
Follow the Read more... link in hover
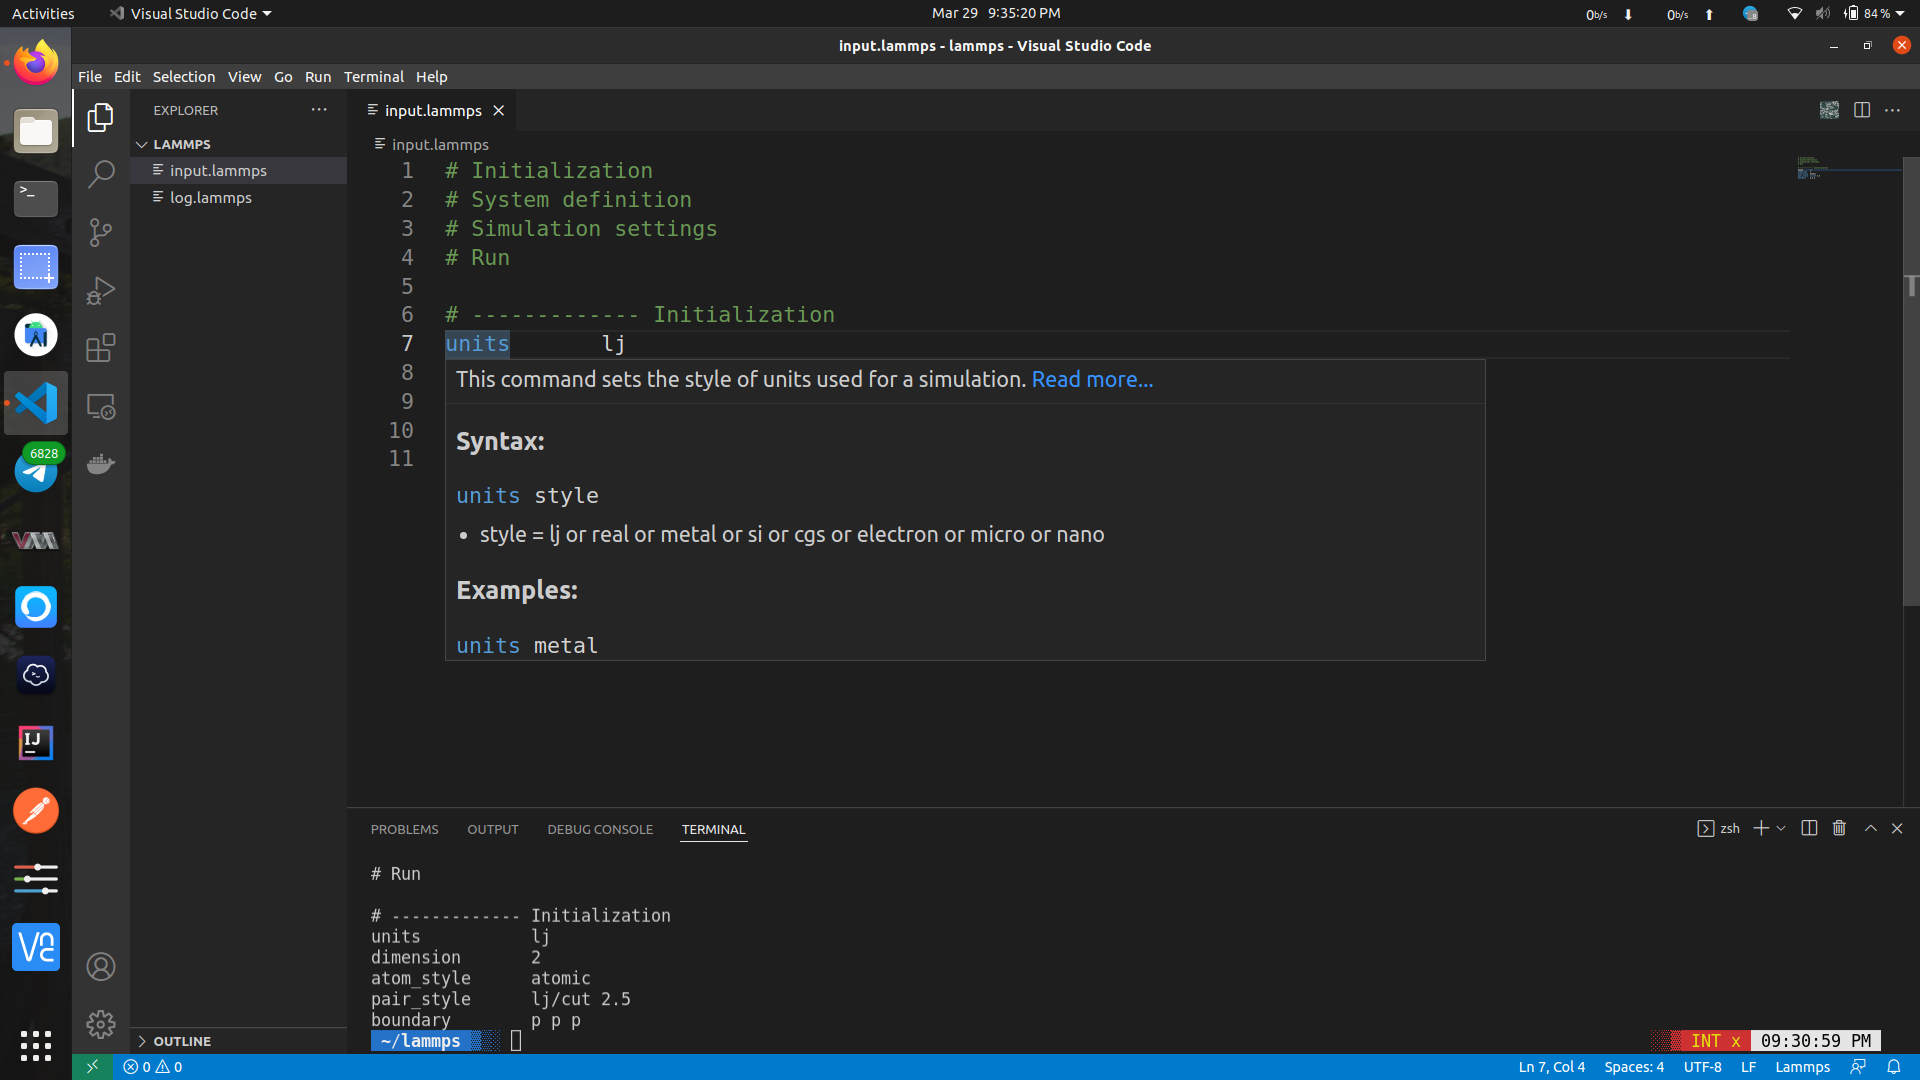[x=1092, y=379]
